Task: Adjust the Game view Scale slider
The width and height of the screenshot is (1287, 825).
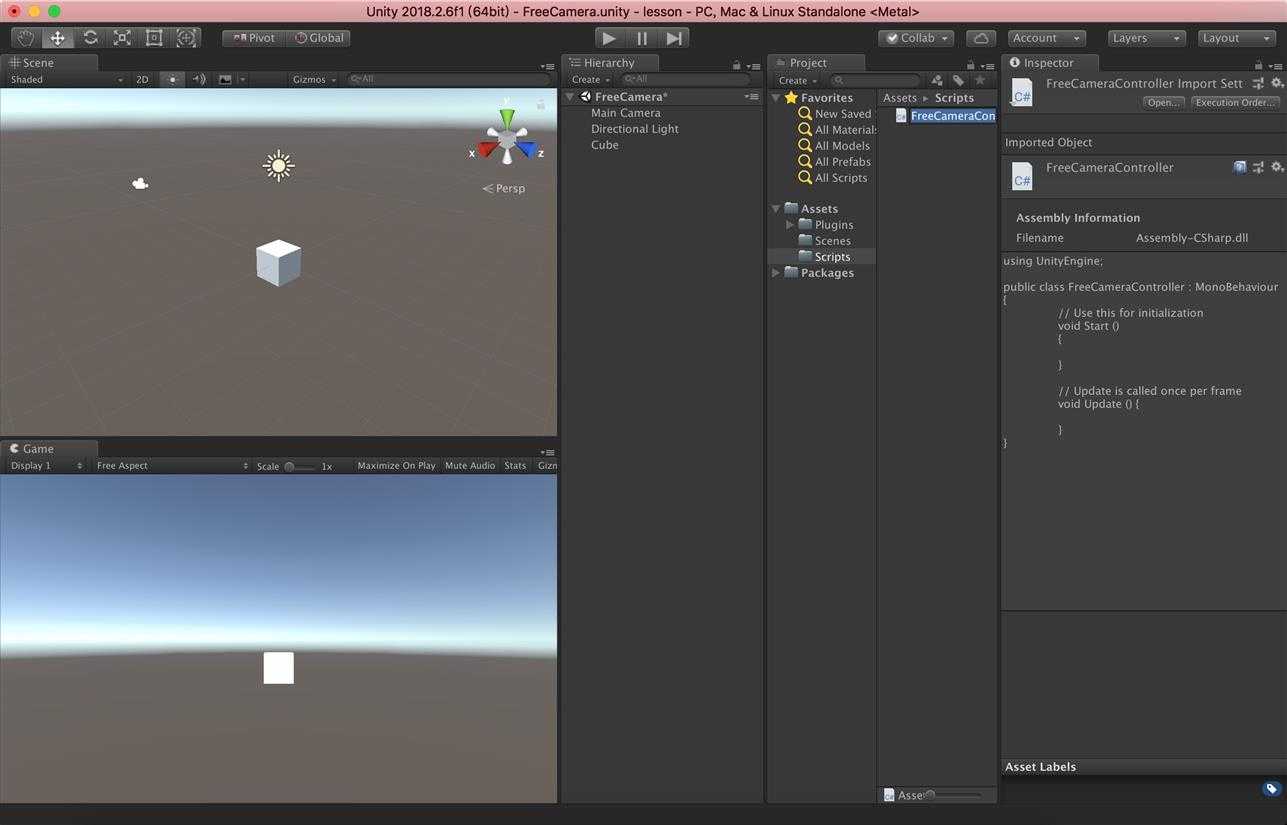Action: 300,466
